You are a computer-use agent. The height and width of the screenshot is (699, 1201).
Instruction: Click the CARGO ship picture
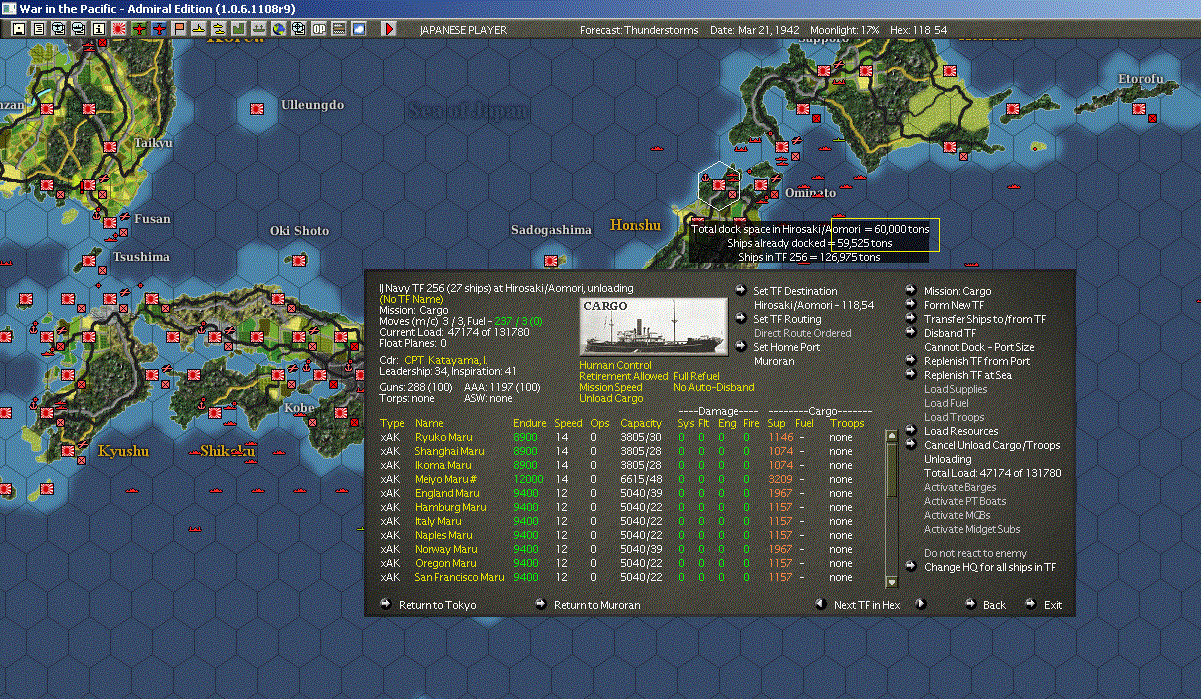(x=654, y=326)
